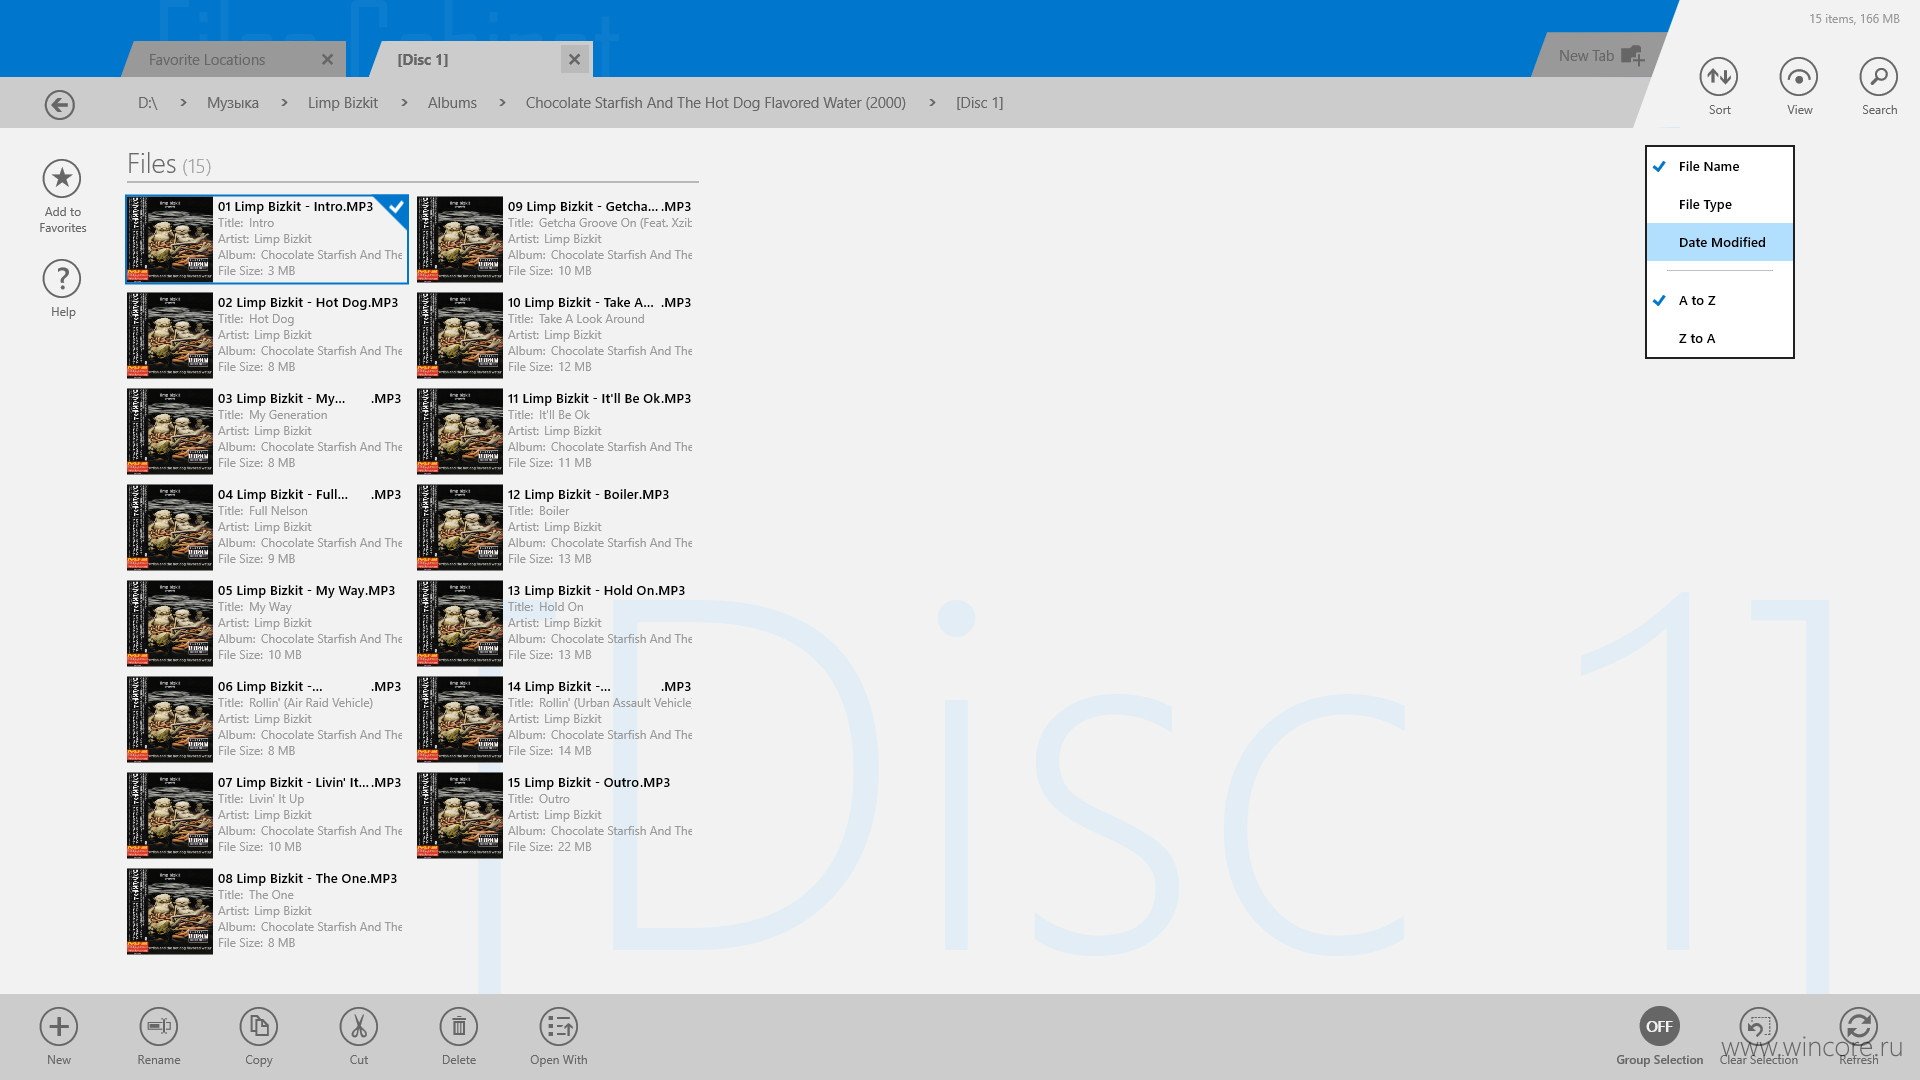Expand the chevron after Limp Bizkit in breadcrumb
The height and width of the screenshot is (1080, 1920).
[404, 103]
